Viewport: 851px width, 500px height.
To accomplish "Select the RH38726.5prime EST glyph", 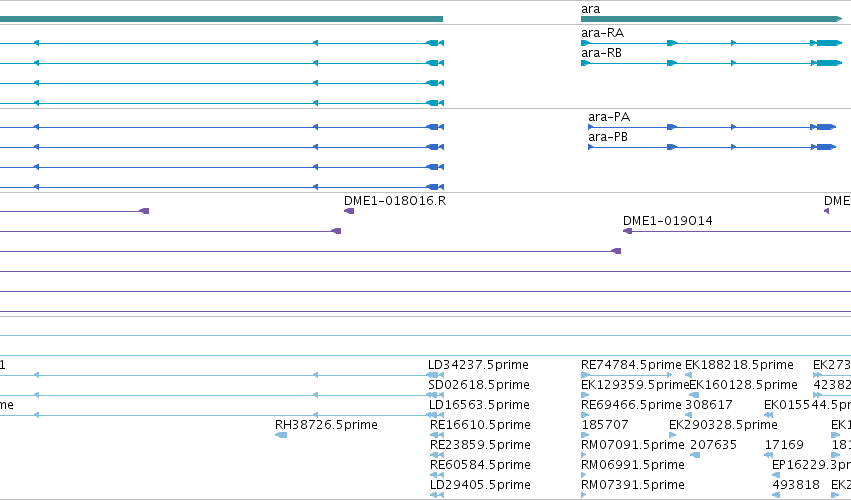I will click(x=281, y=435).
